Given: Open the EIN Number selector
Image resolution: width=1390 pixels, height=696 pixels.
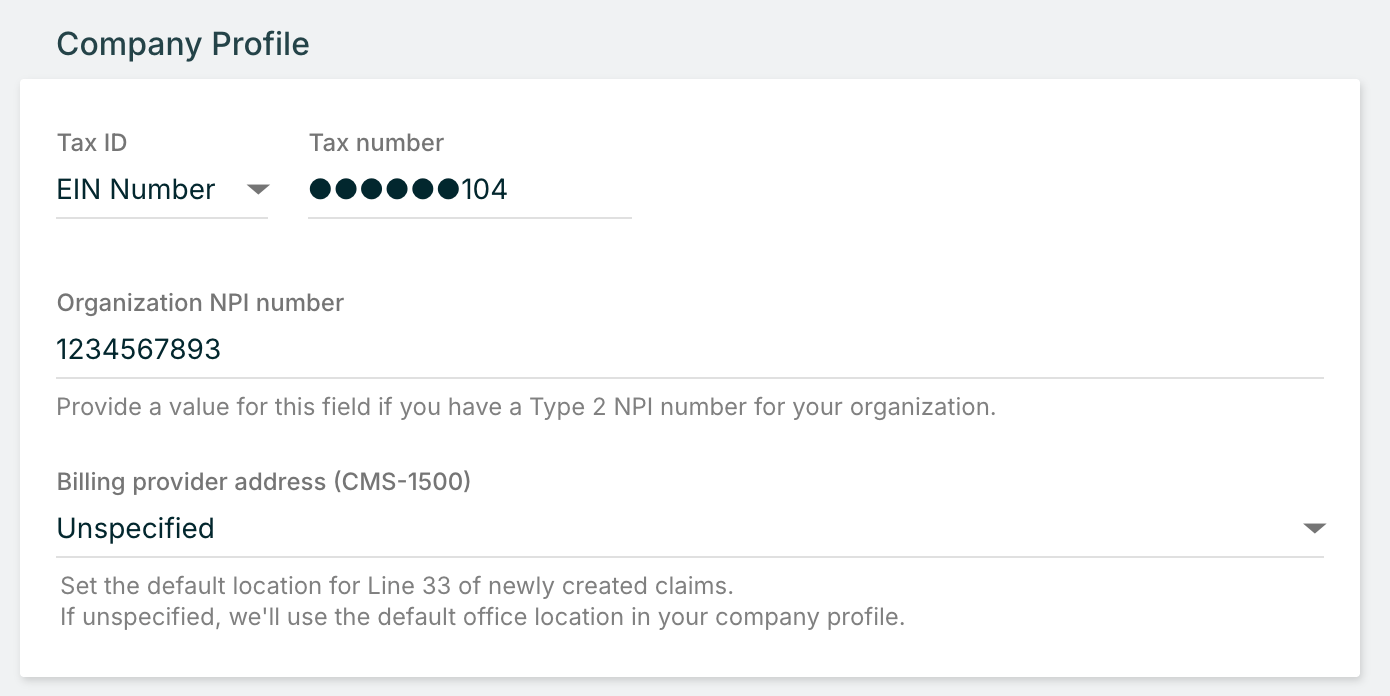Looking at the screenshot, I should [160, 189].
